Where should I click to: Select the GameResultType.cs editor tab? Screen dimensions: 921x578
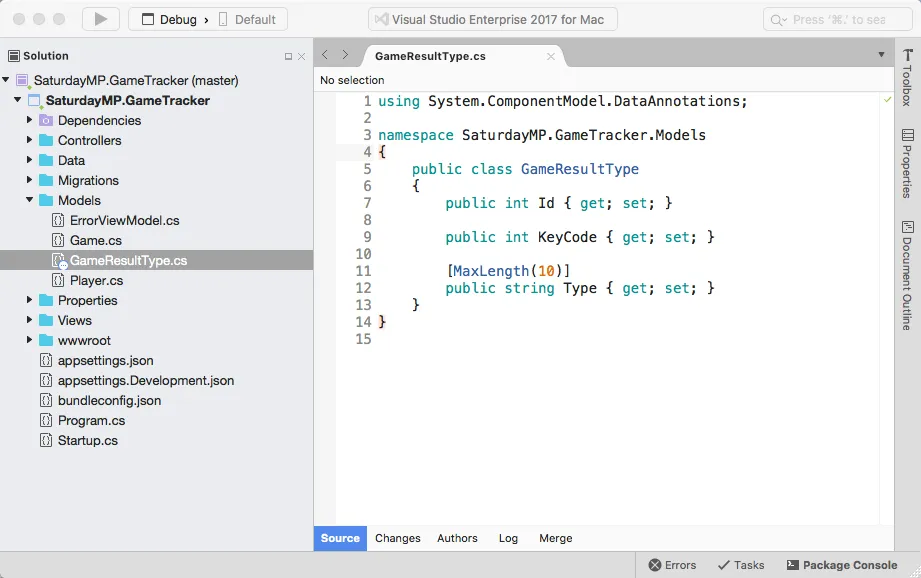coord(430,56)
